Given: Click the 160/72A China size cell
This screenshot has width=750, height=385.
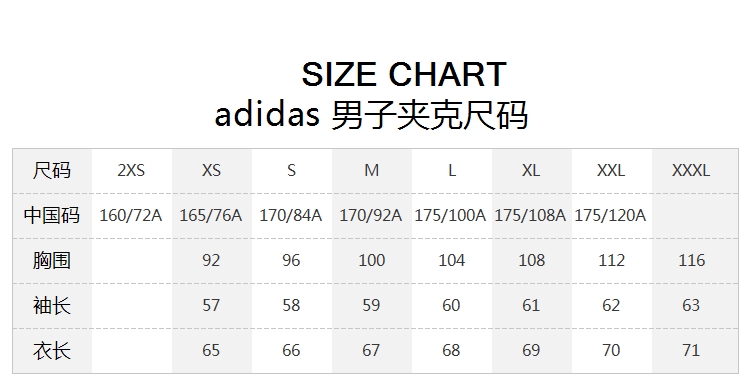Looking at the screenshot, I should click(131, 215).
